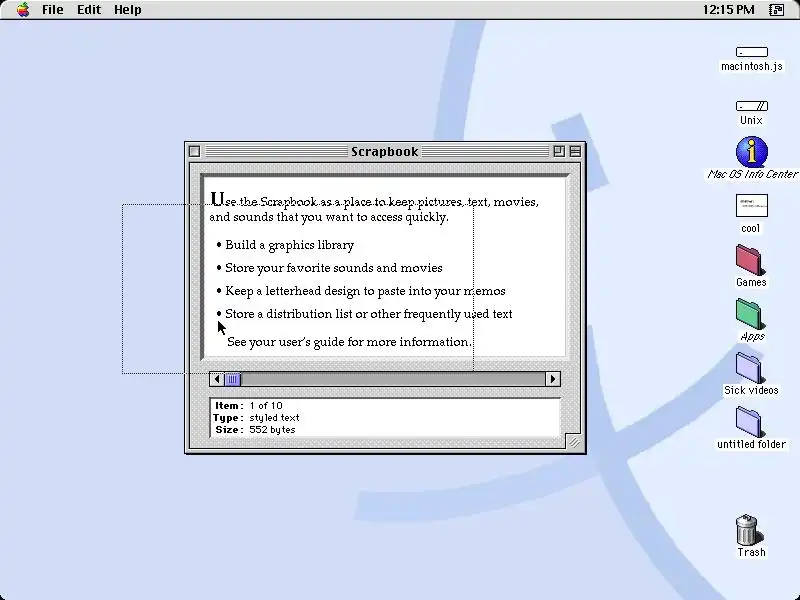Viewport: 800px width, 600px height.
Task: Click the 'Type: styled text' info
Action: point(256,417)
